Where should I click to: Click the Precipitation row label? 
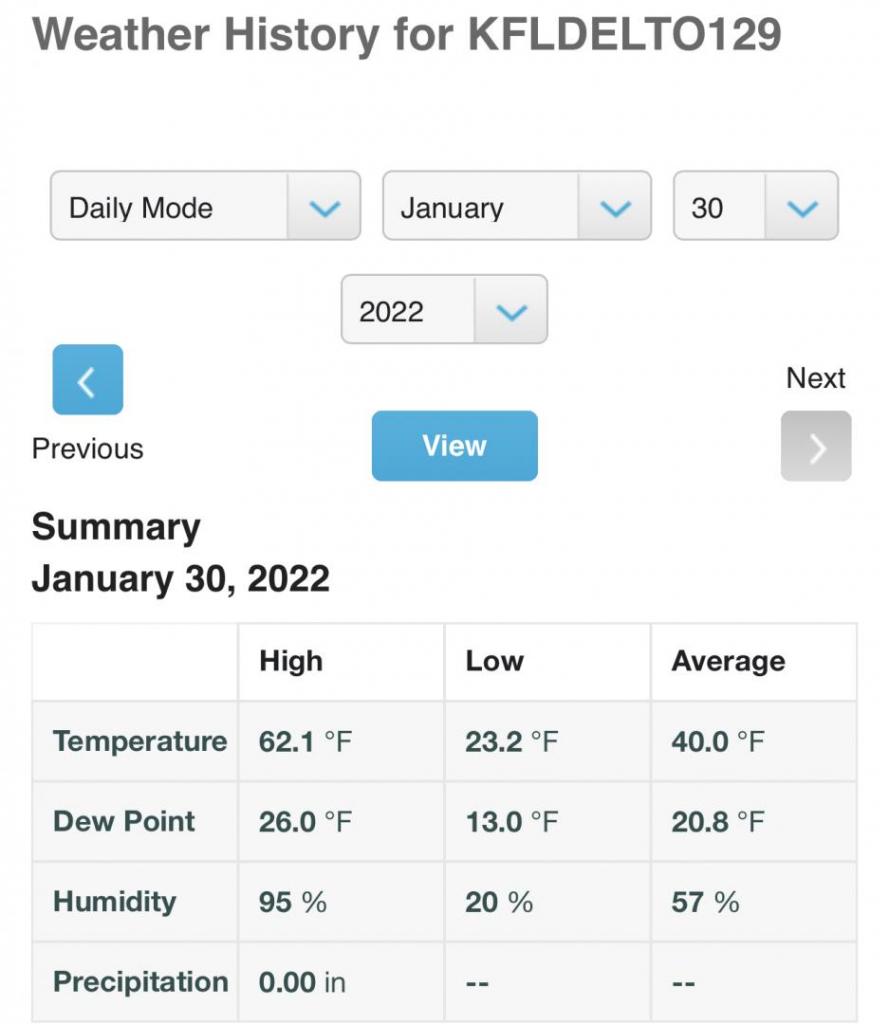pyautogui.click(x=140, y=982)
